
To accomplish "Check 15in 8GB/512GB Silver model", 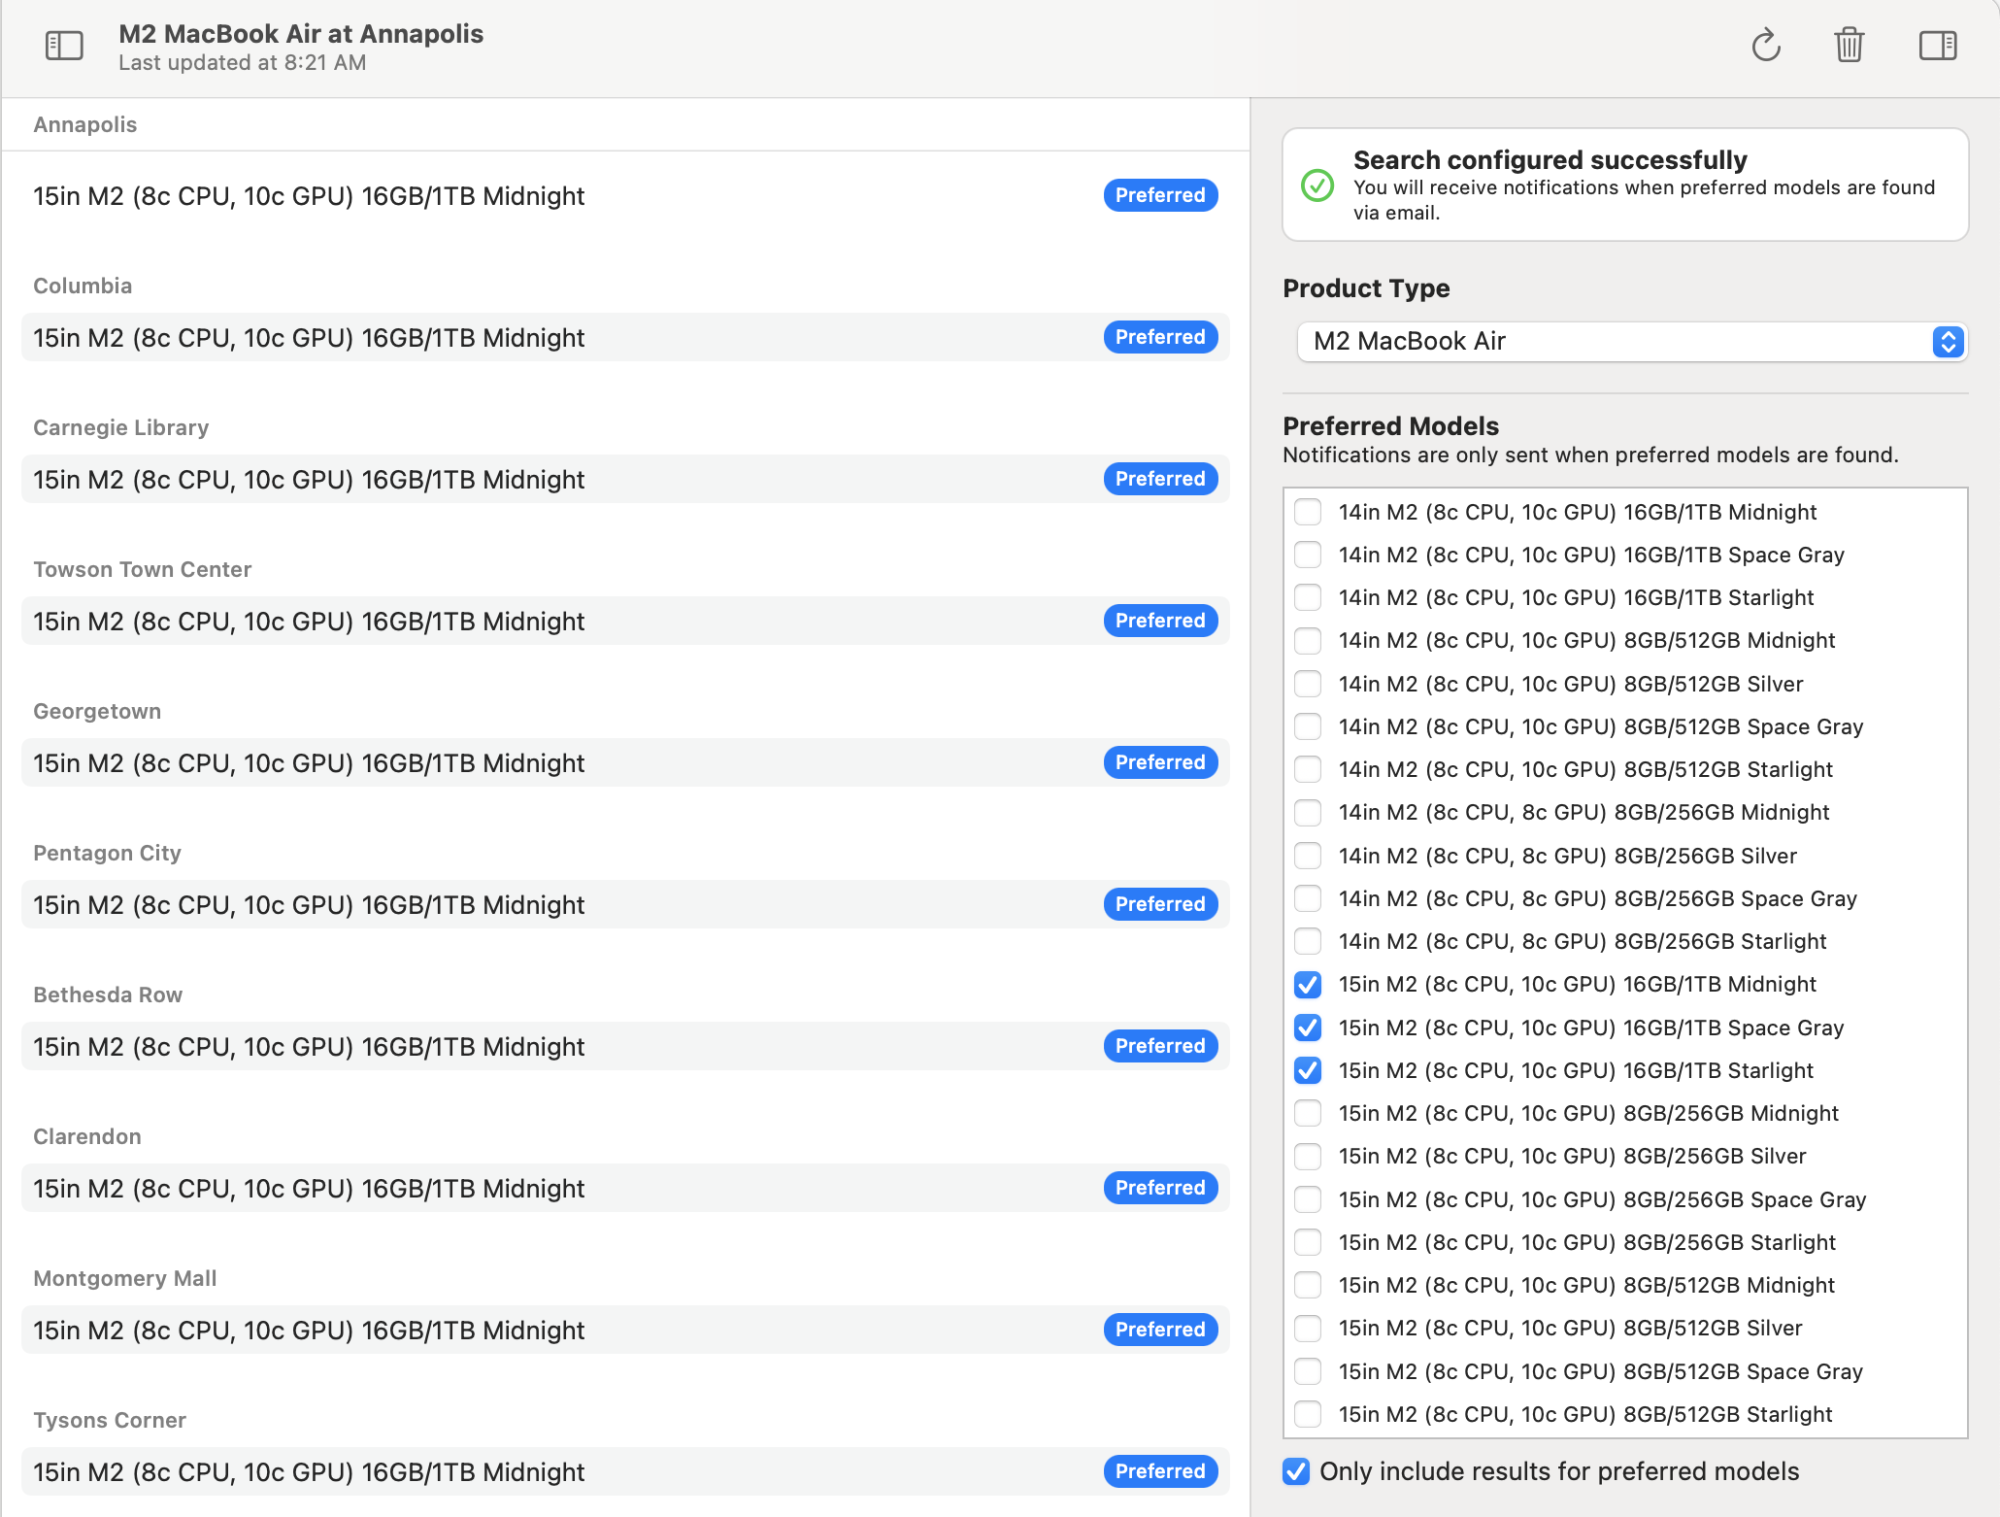I will (1307, 1328).
